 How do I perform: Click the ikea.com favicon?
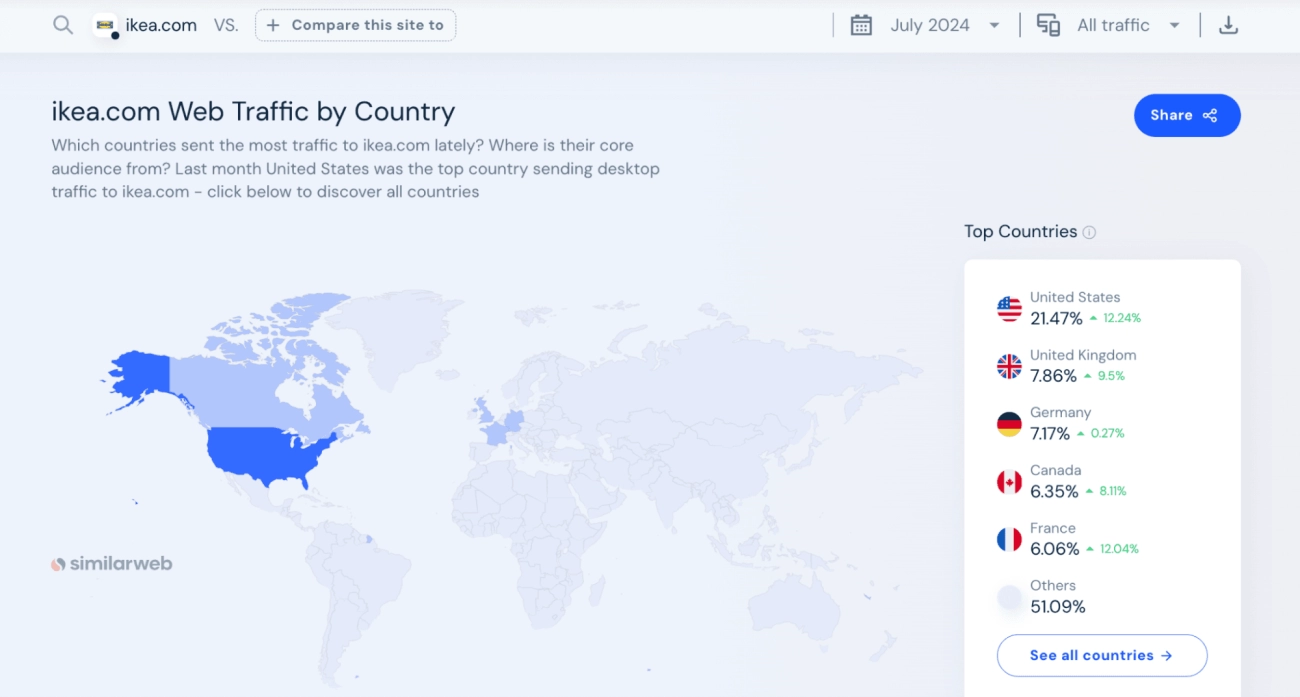[x=104, y=25]
